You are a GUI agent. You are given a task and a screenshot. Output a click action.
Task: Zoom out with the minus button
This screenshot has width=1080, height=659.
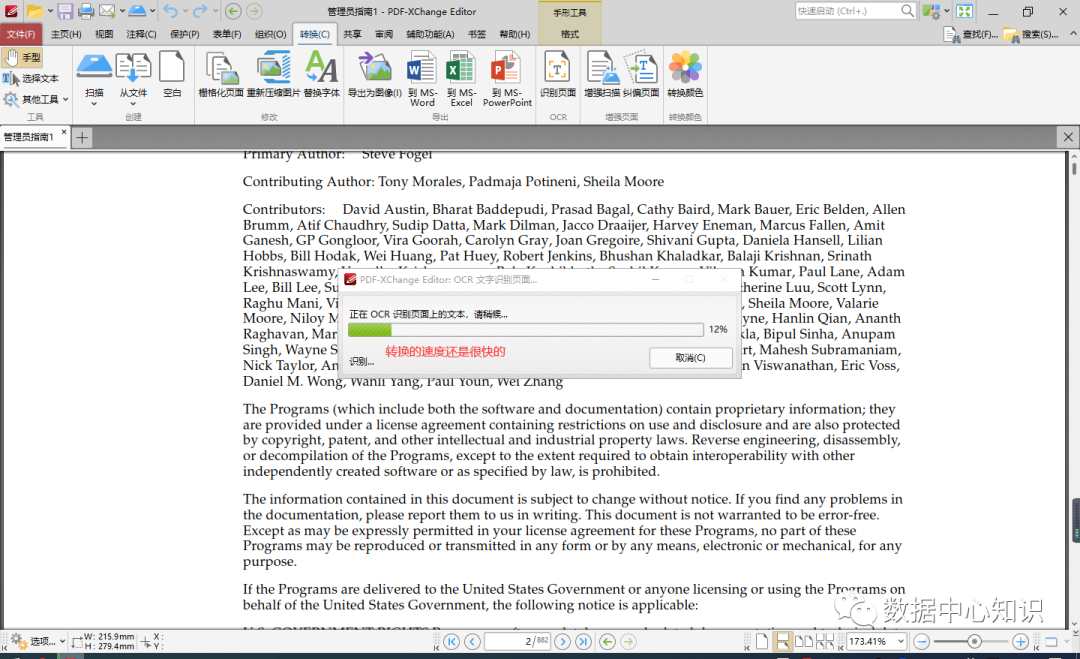pos(922,642)
